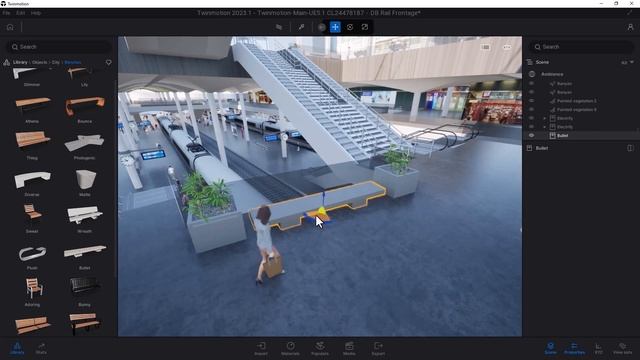Select the Adoring chair thumbnail

(33, 287)
